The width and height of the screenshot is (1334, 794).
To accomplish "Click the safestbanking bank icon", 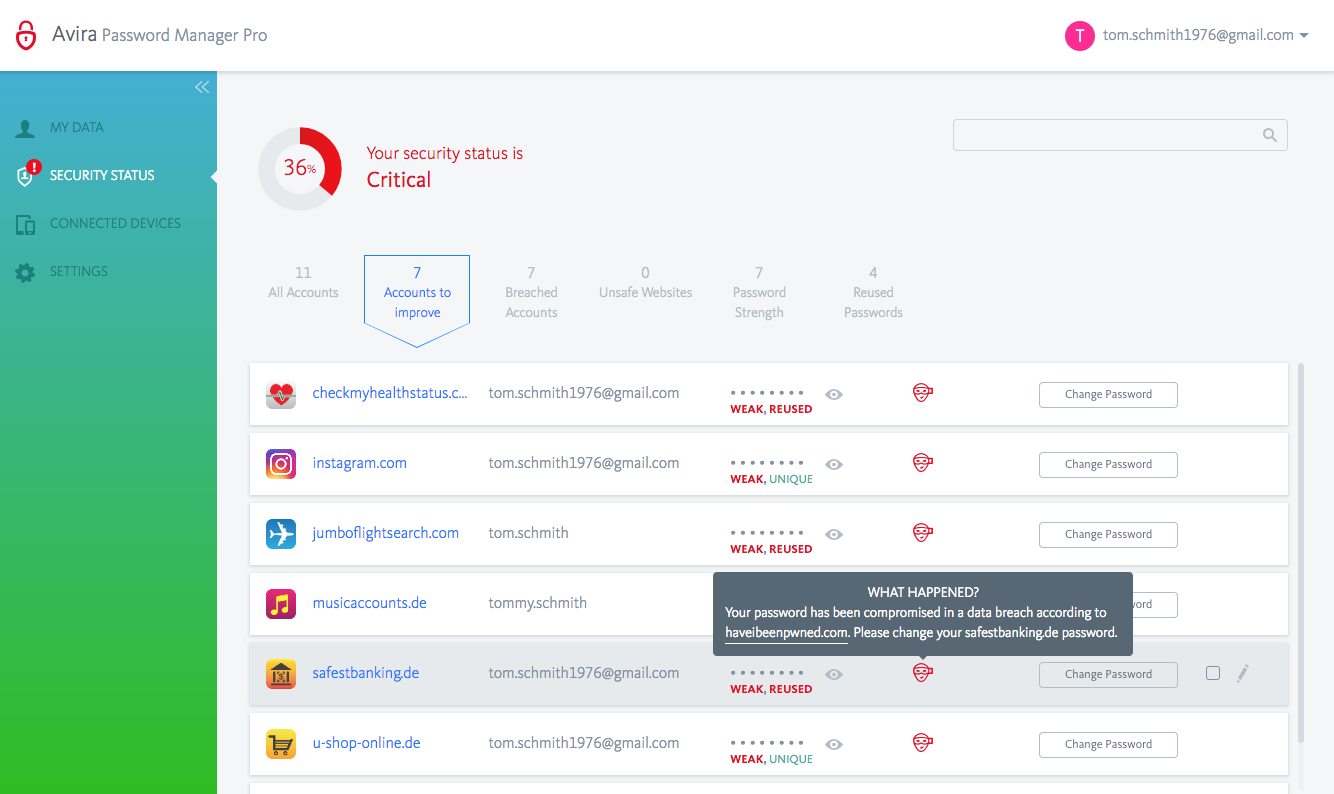I will (x=281, y=674).
